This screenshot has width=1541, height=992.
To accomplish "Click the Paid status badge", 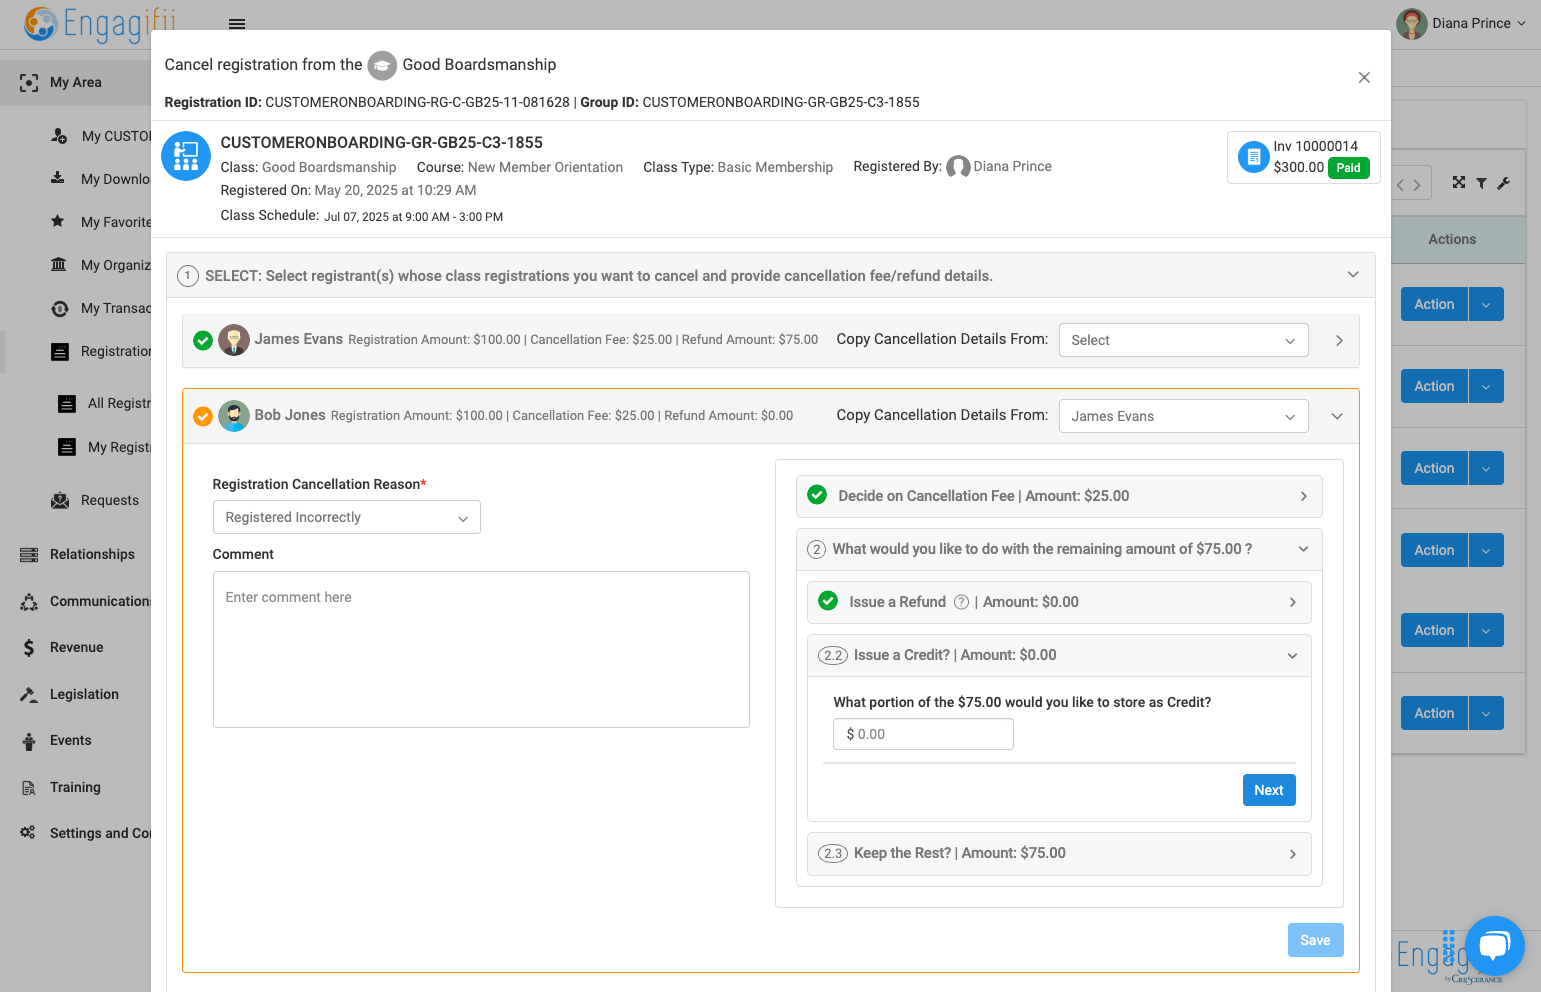I will pyautogui.click(x=1348, y=168).
